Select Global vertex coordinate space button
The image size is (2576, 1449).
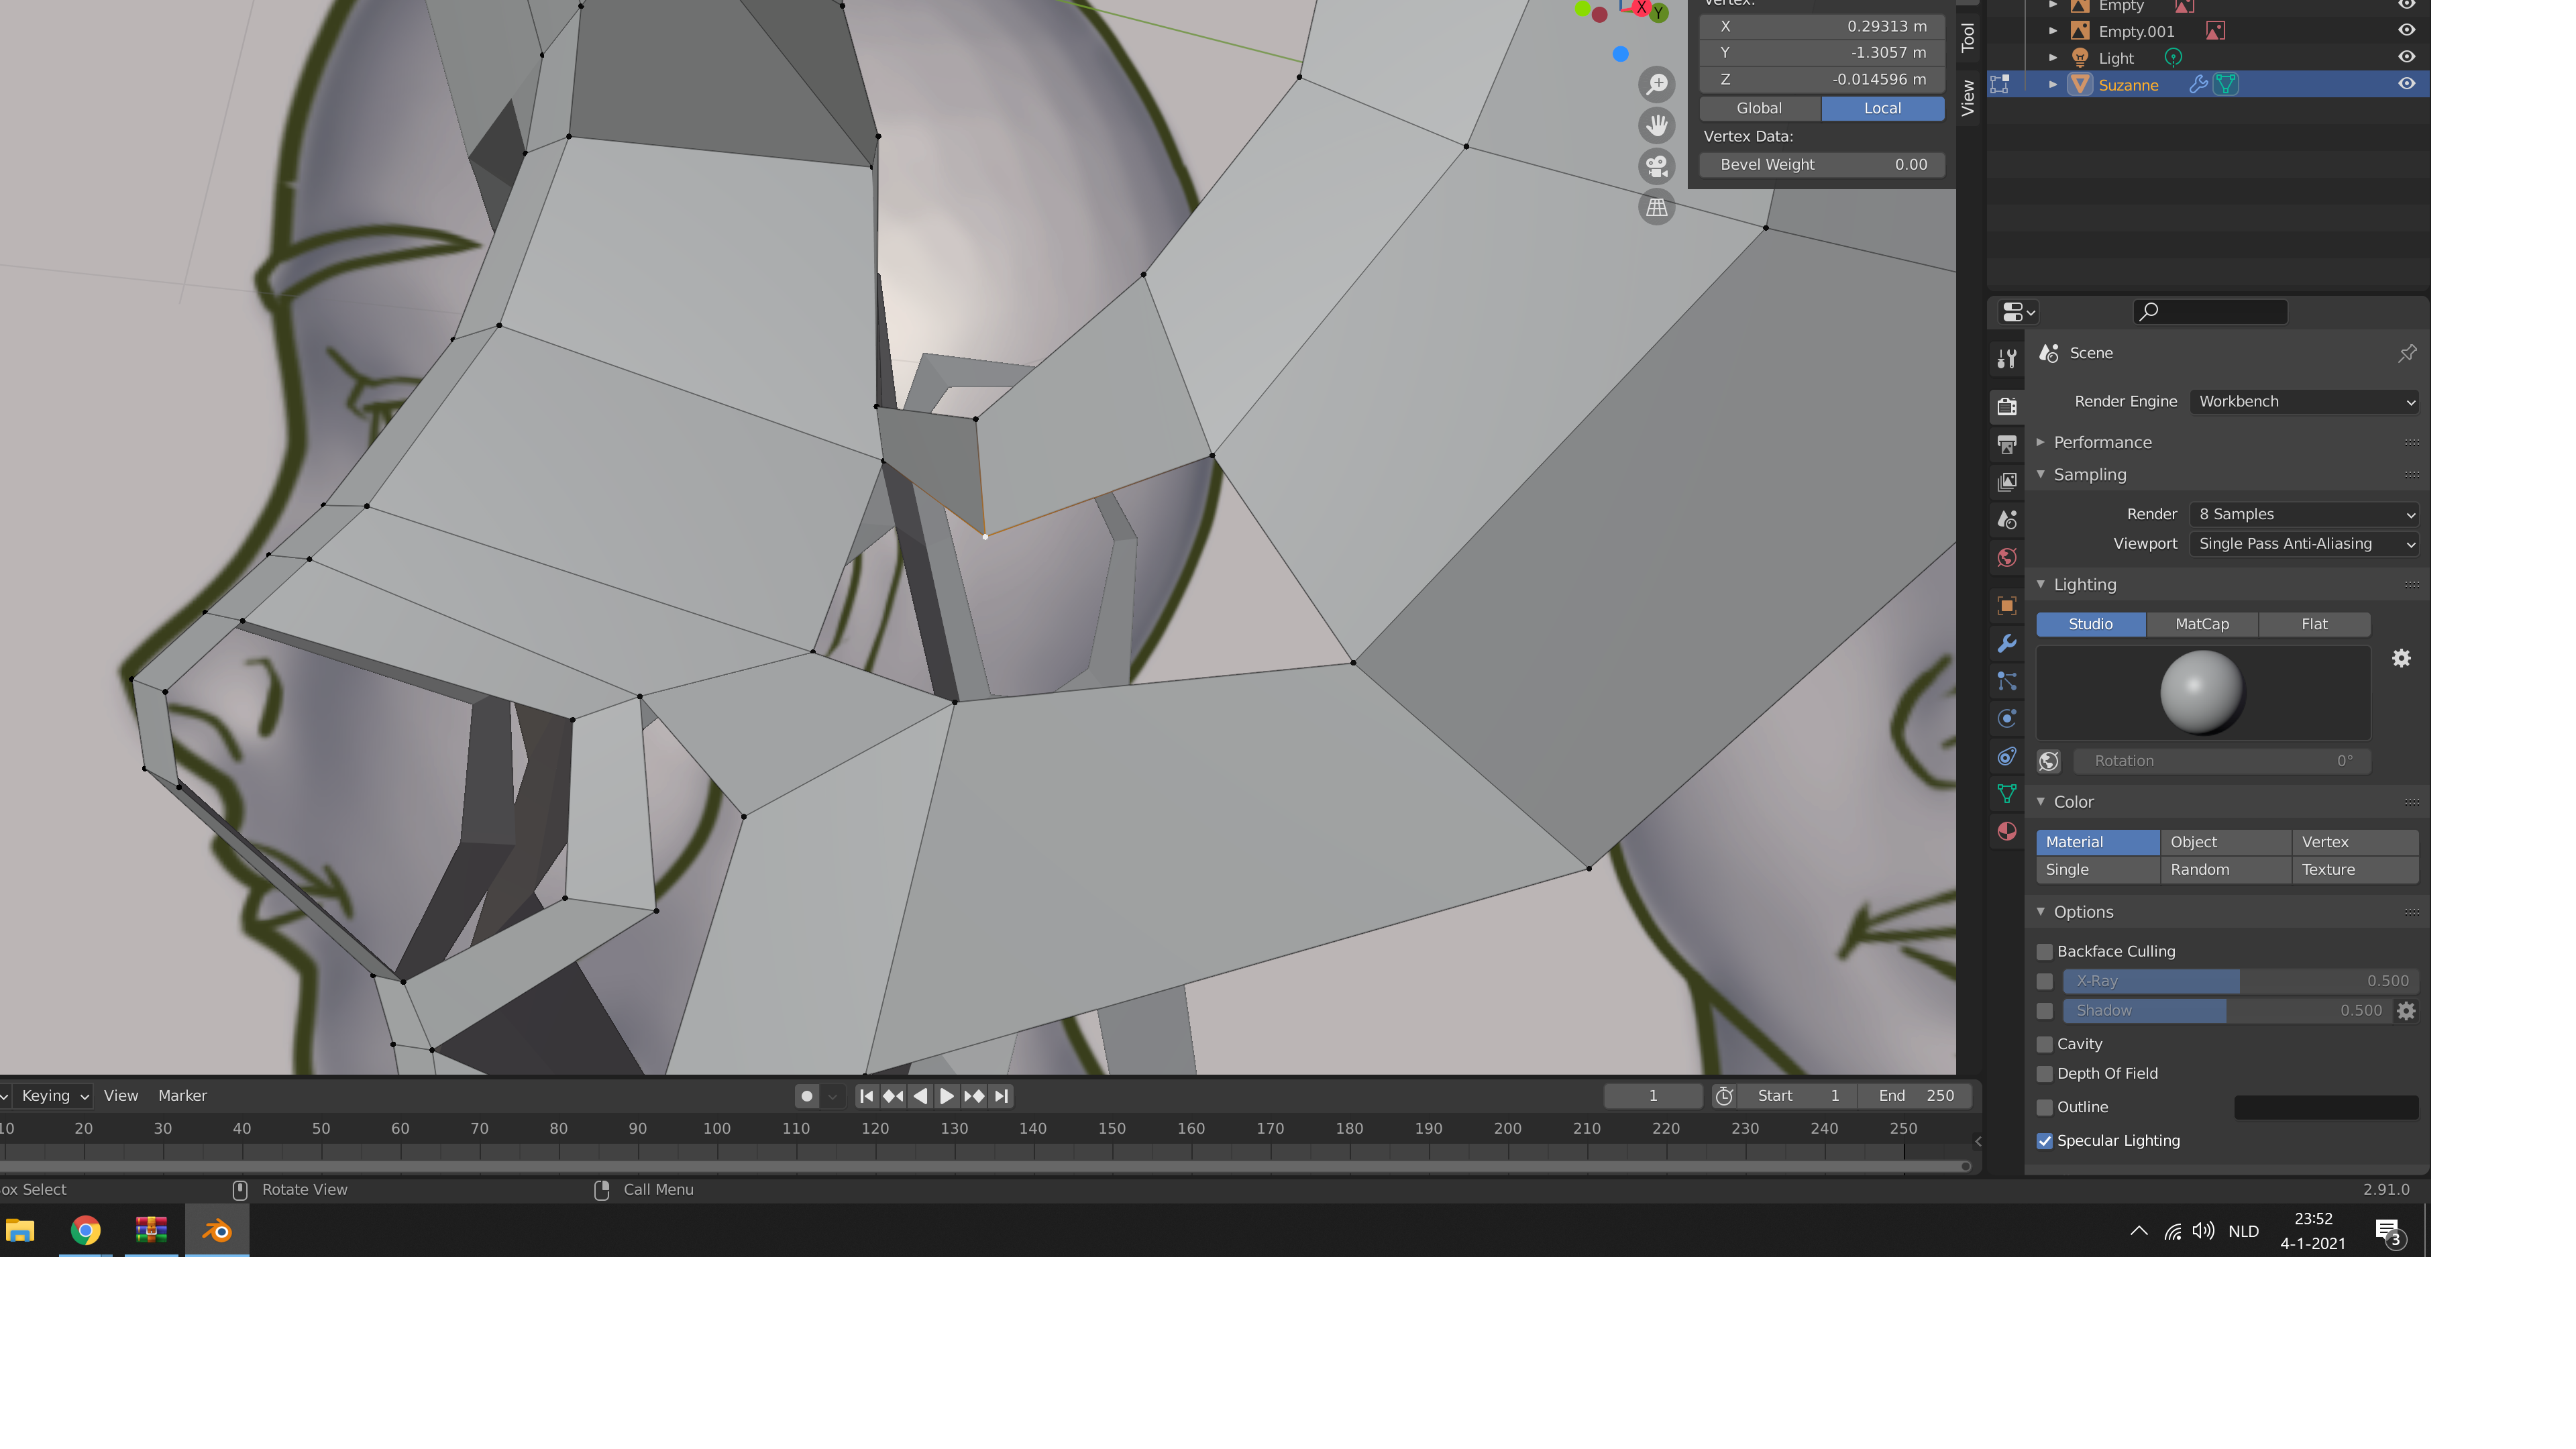click(1759, 108)
